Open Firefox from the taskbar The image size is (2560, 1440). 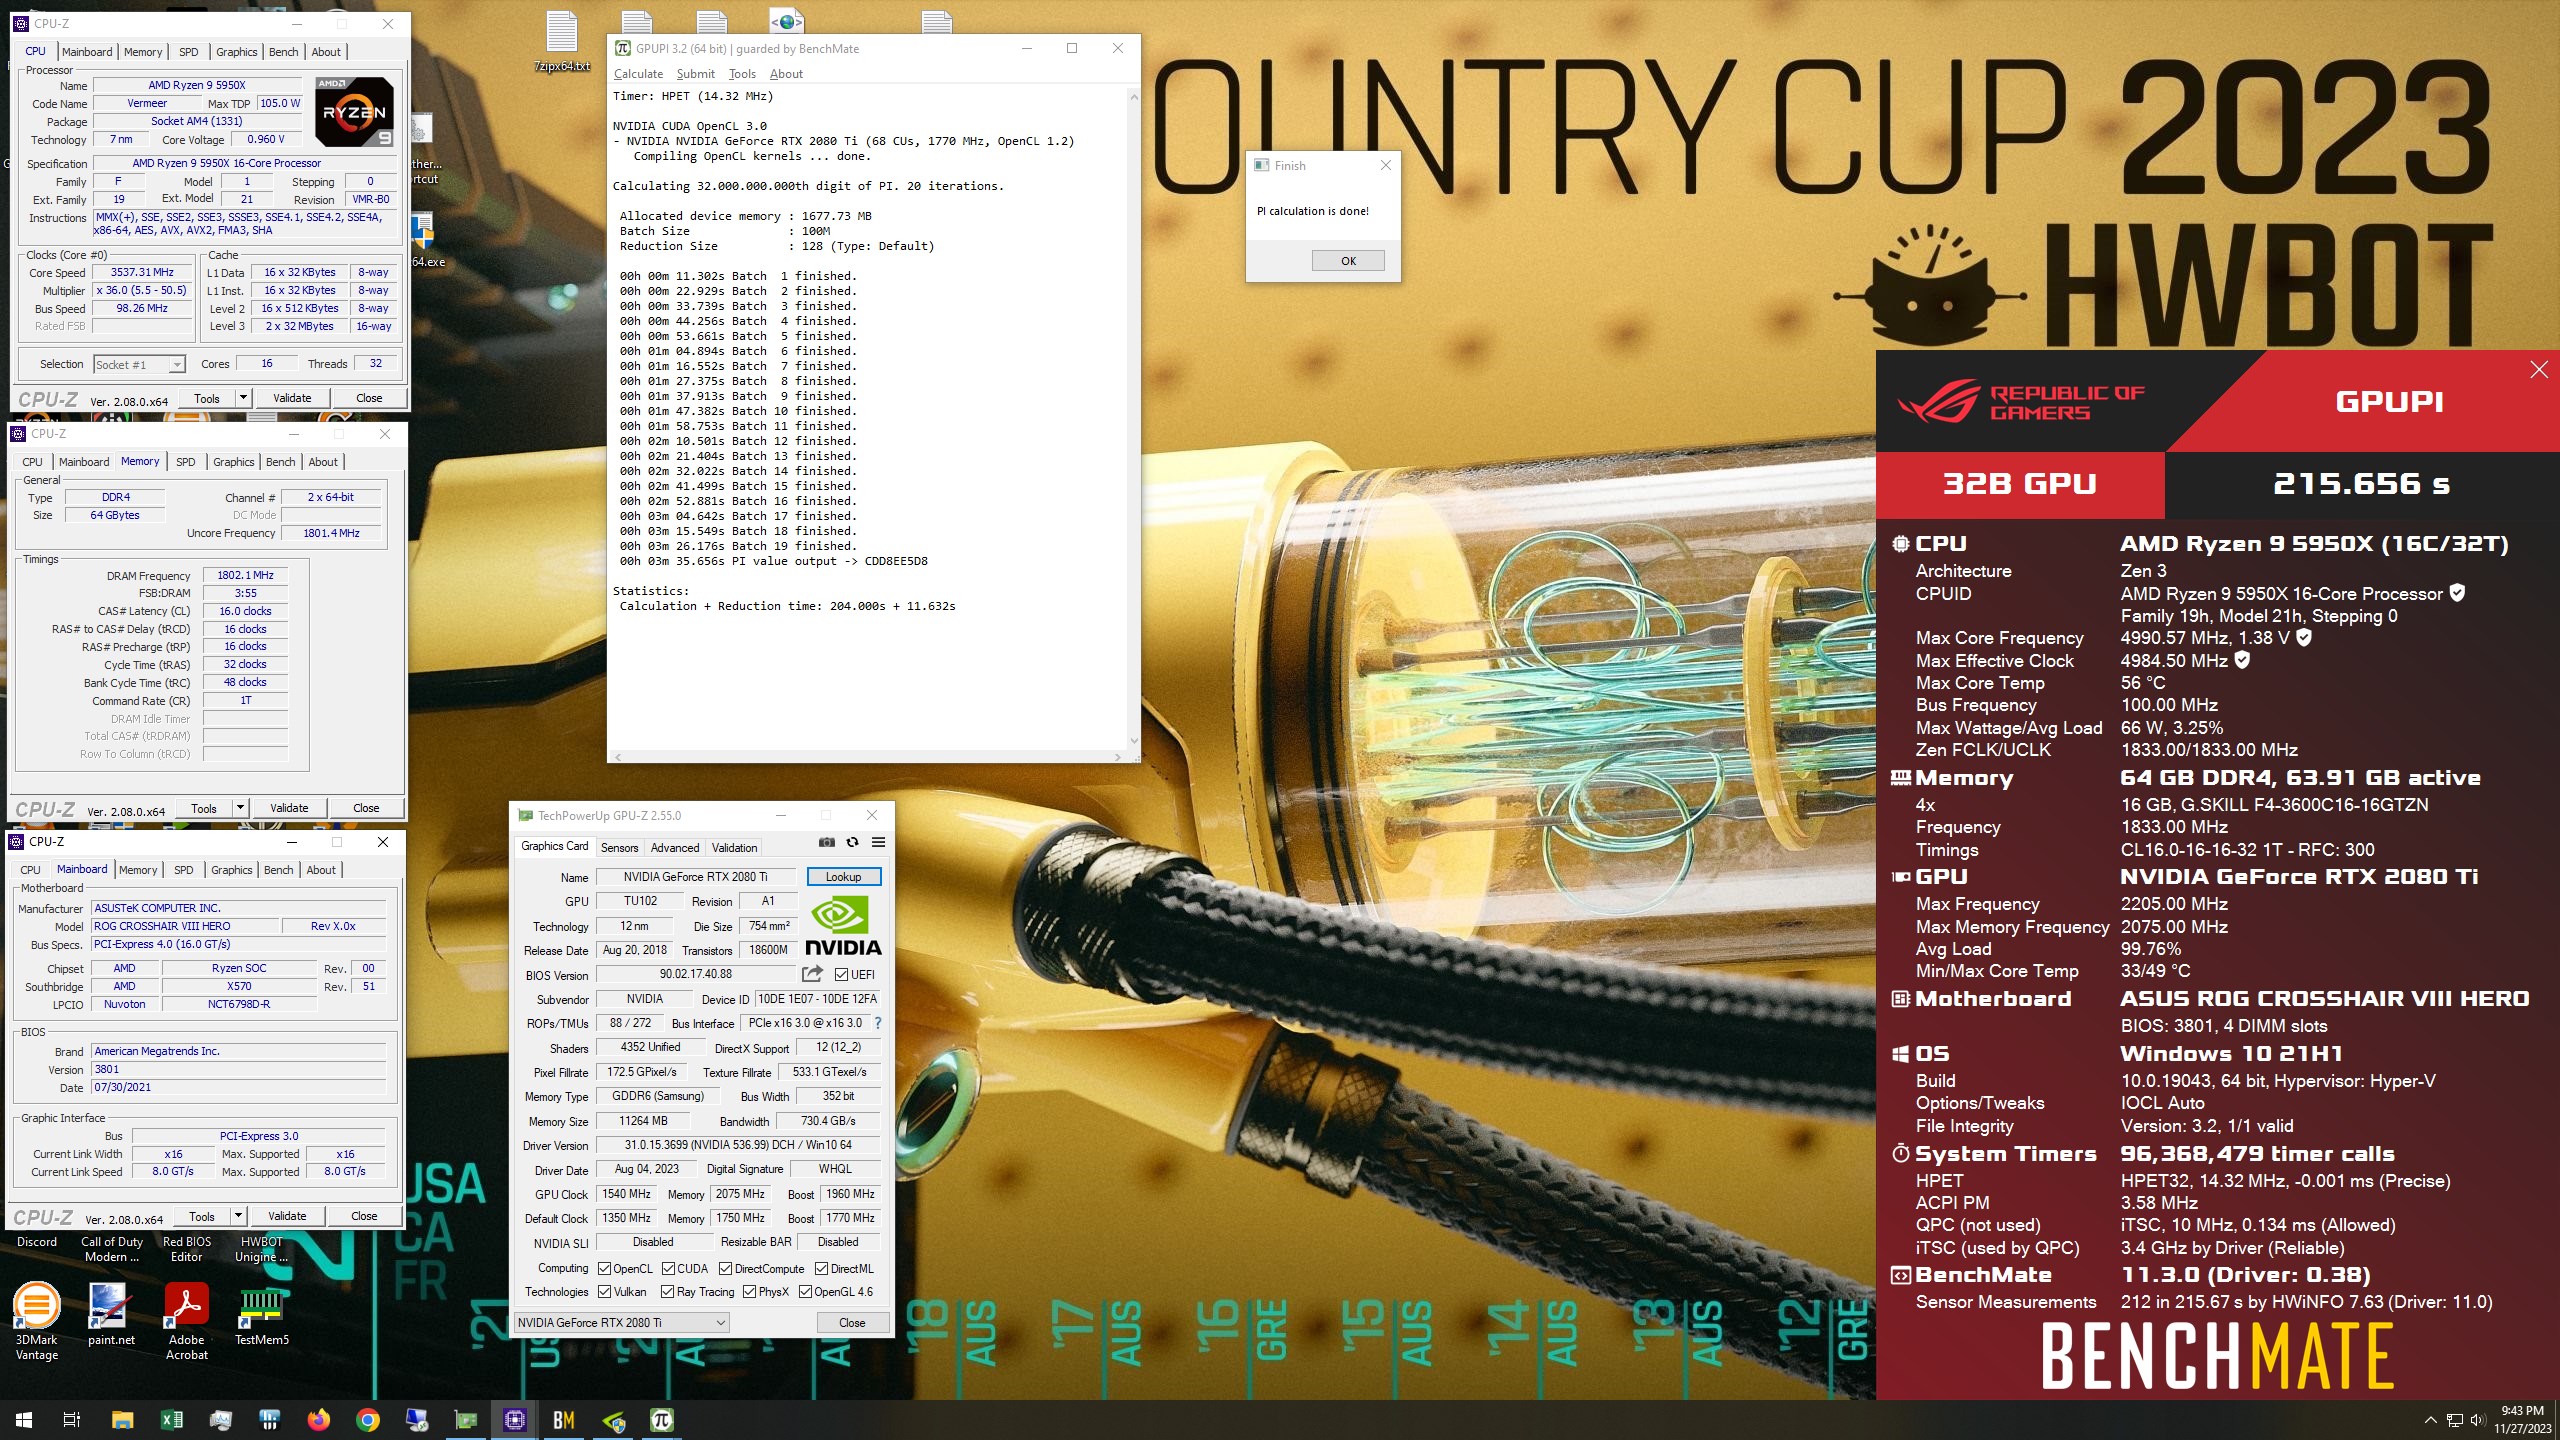point(318,1420)
